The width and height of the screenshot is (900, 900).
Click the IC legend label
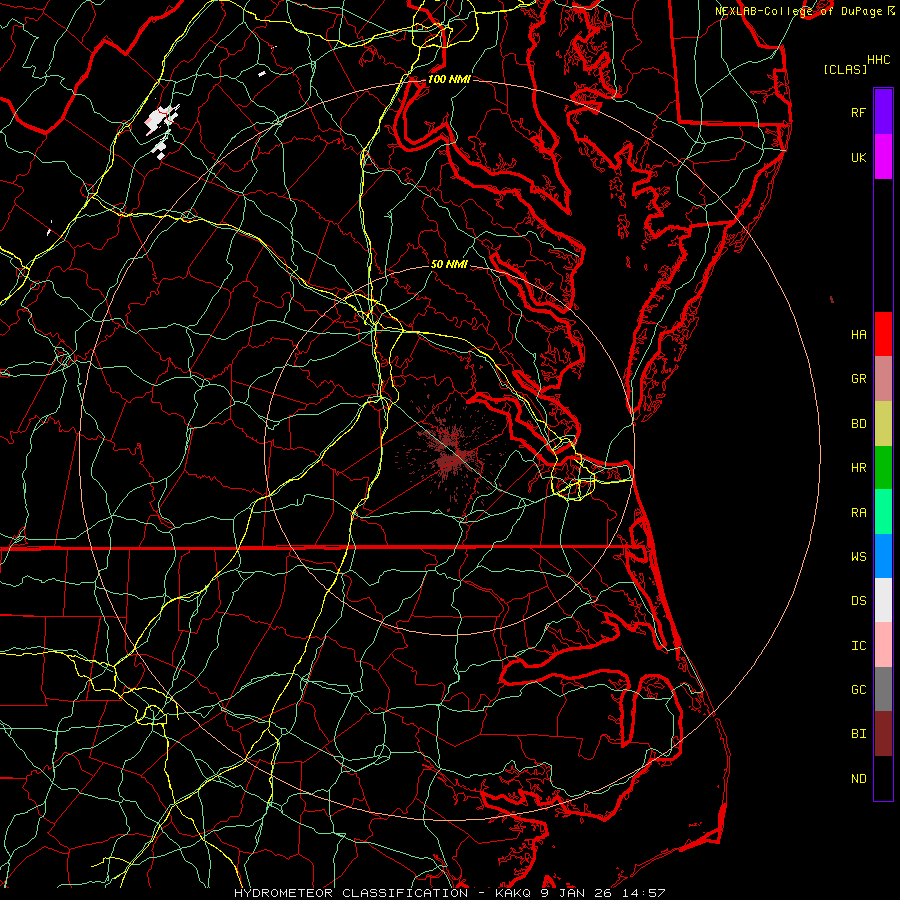pos(858,646)
